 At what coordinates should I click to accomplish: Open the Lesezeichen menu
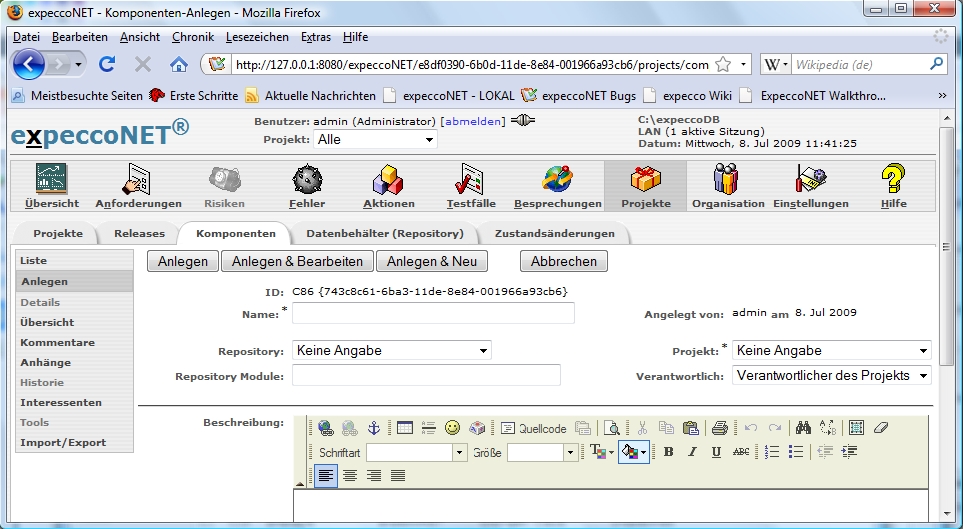click(x=257, y=37)
